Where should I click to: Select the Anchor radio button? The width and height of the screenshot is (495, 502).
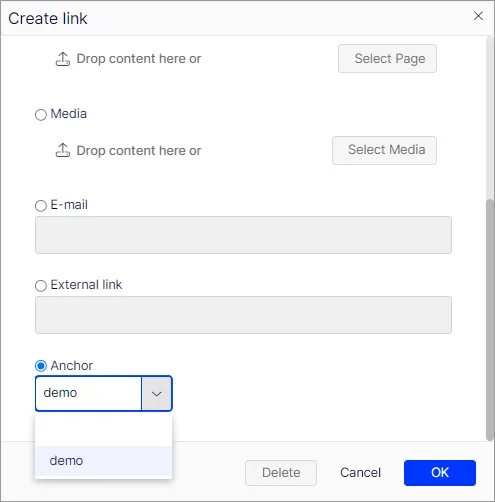(x=41, y=366)
